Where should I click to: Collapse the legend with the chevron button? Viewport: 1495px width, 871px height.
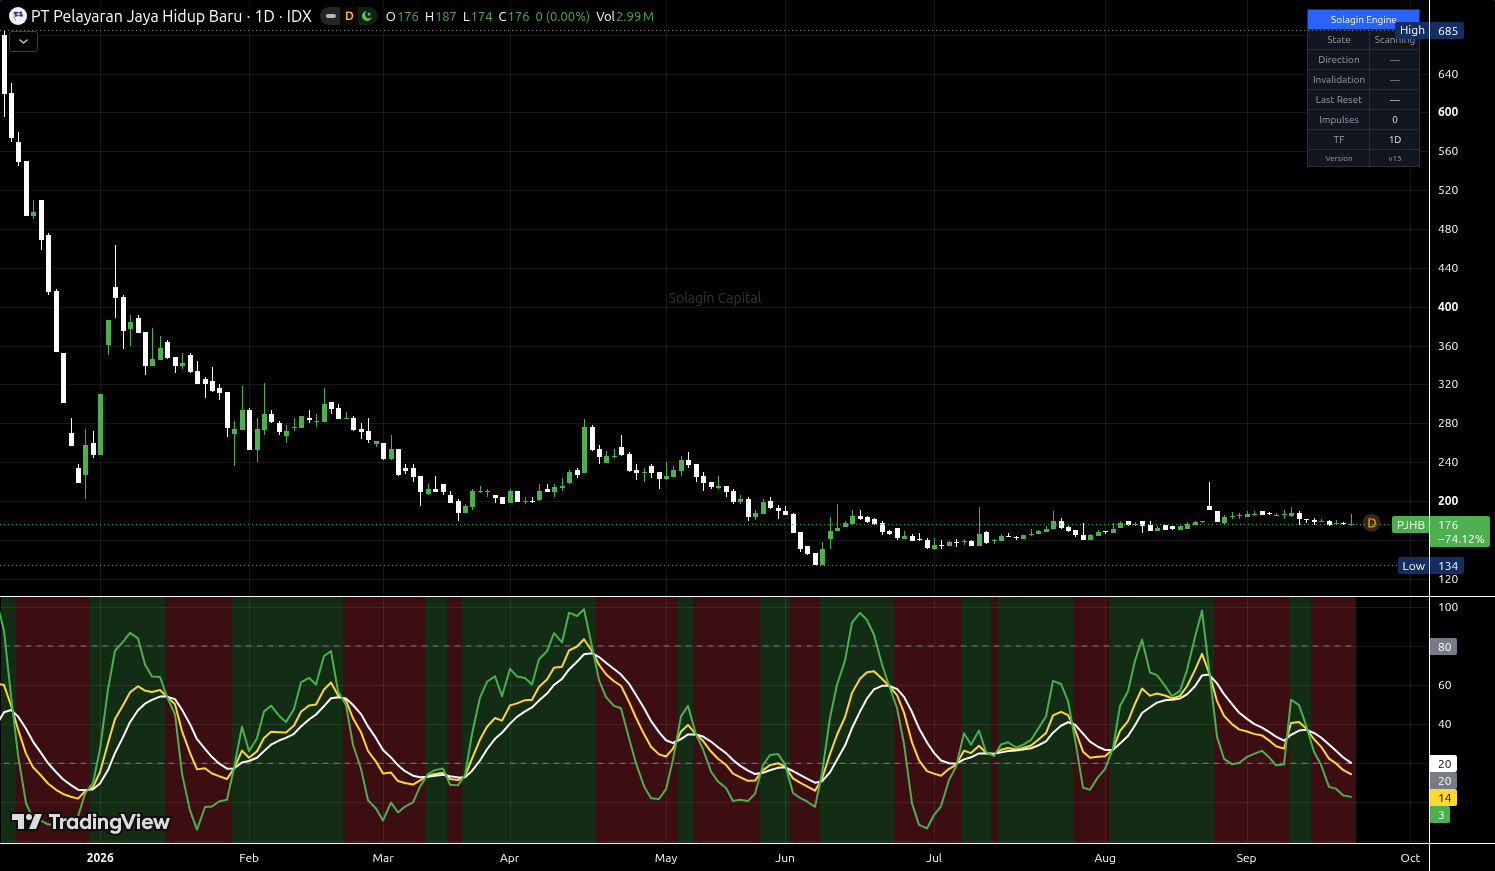click(x=23, y=41)
